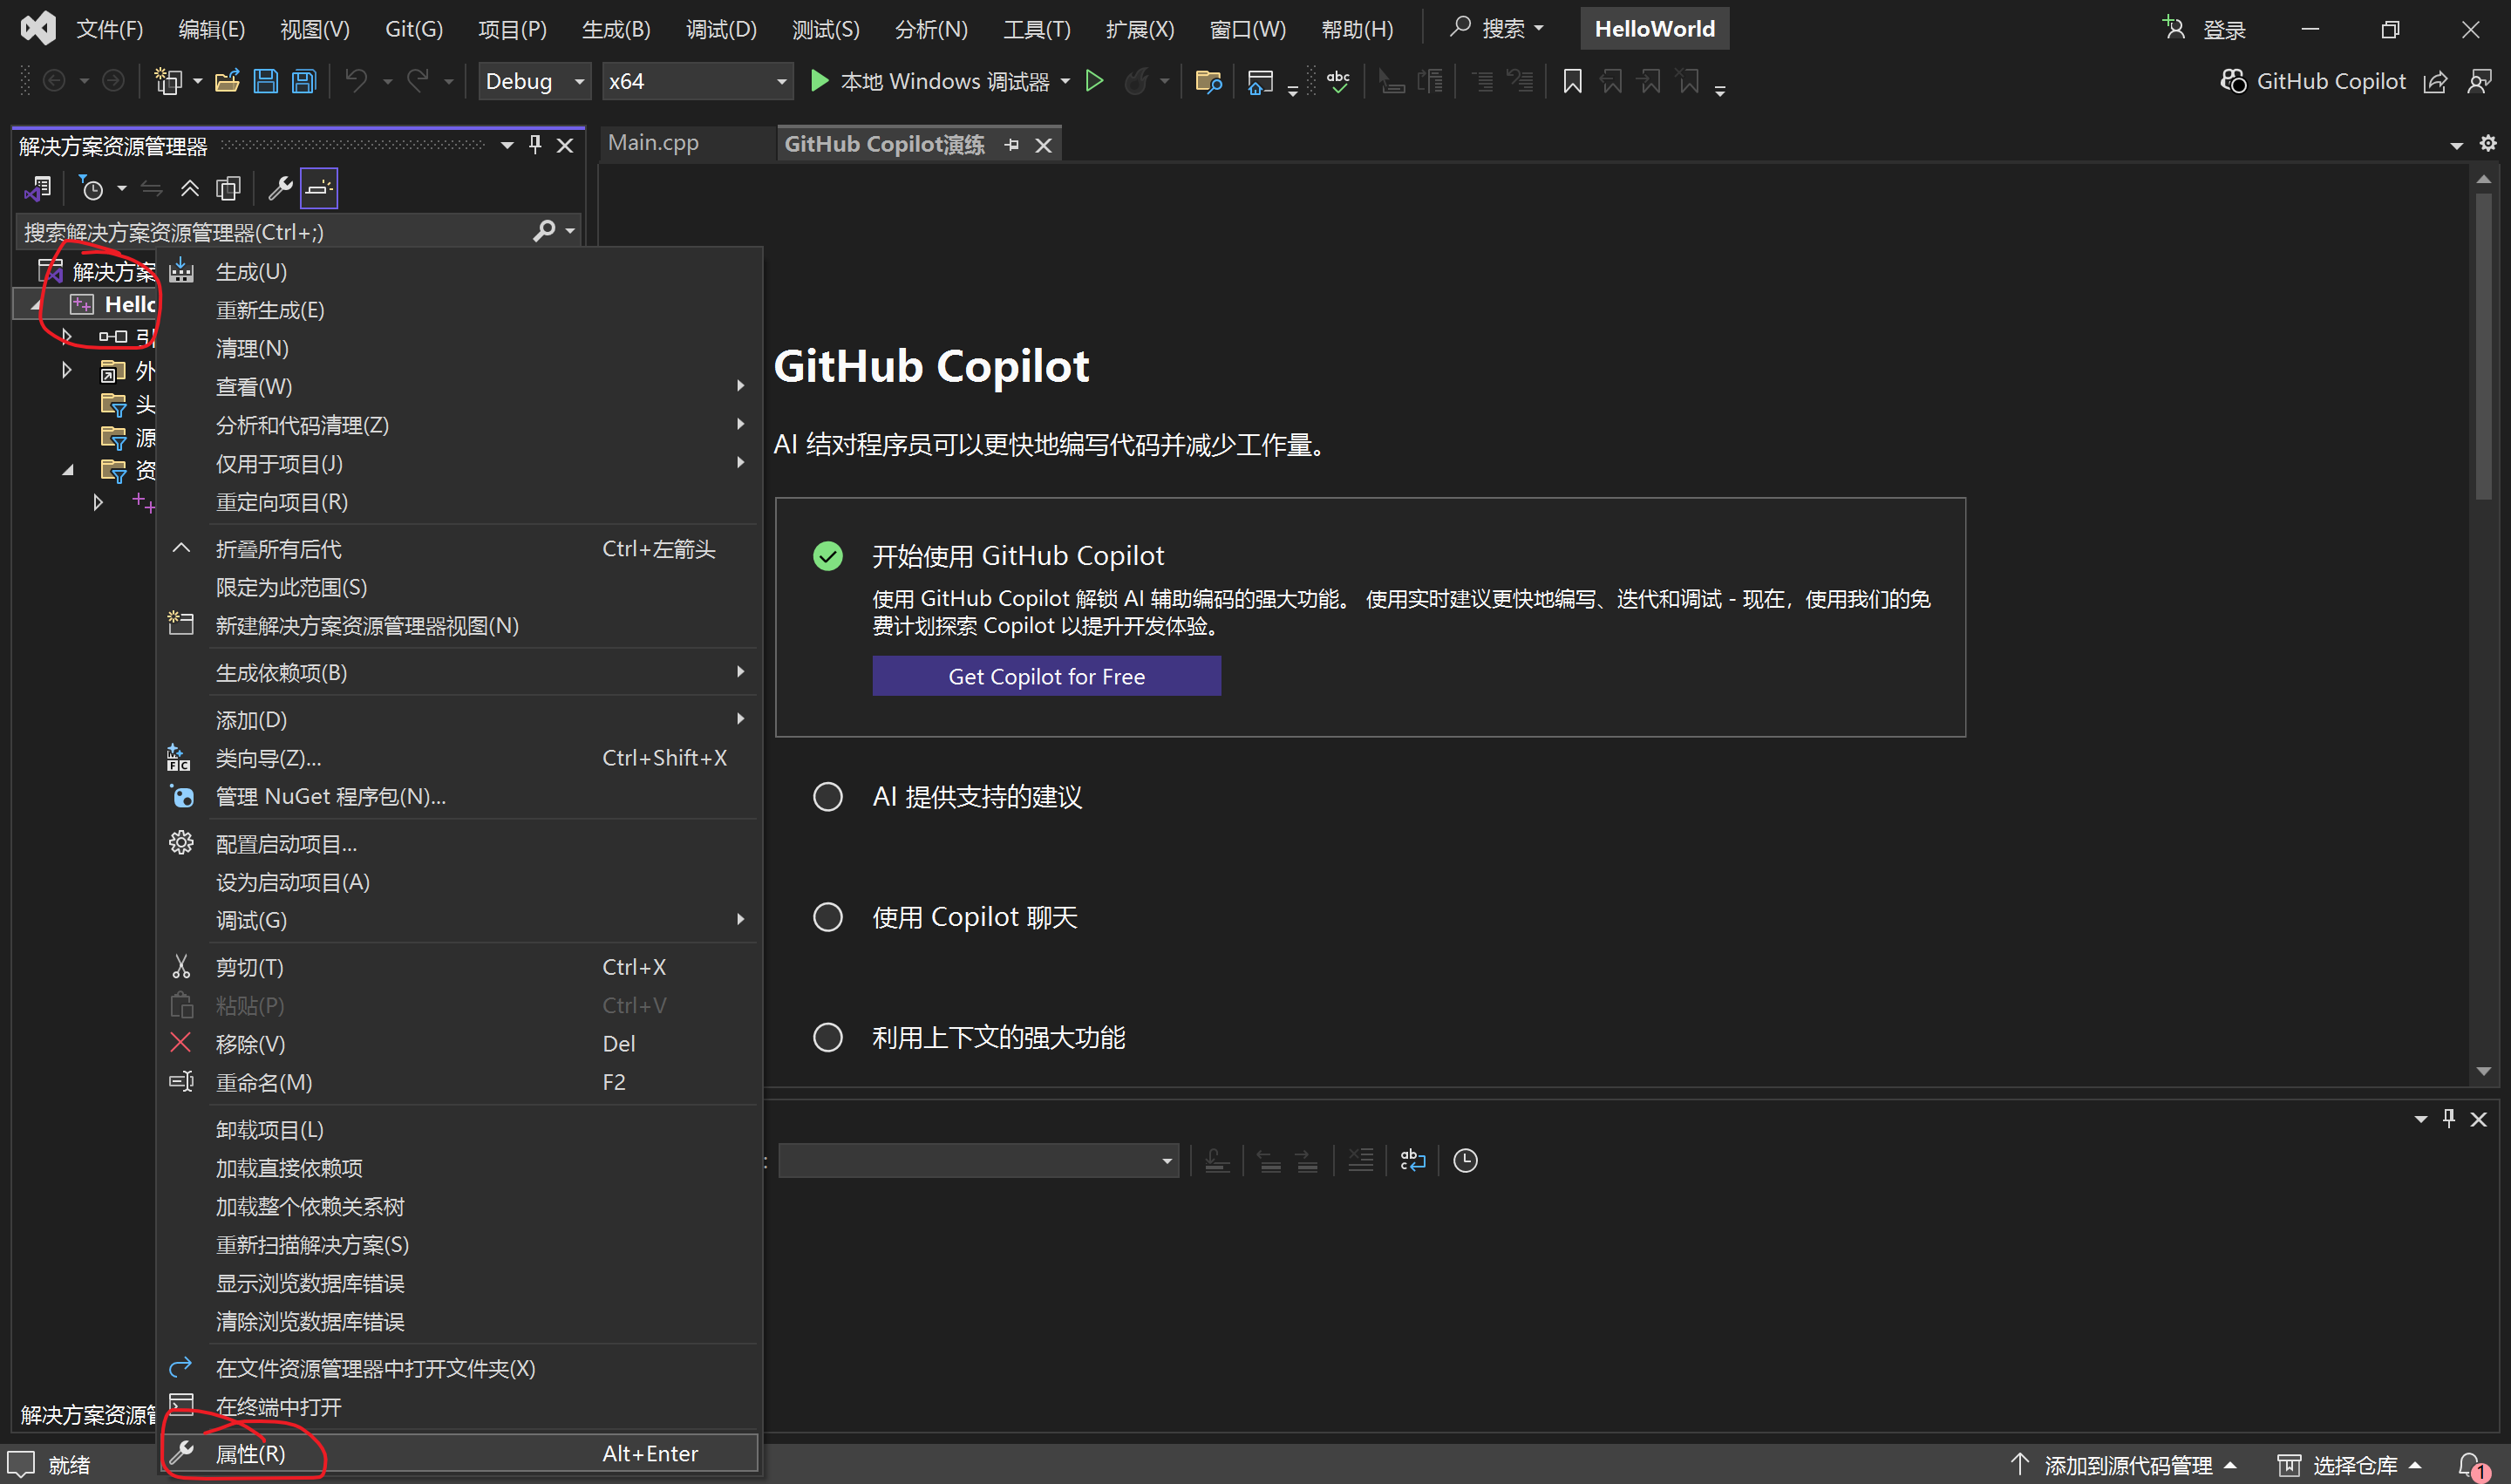Choose 在文件资源管理器中打开文件夹(X) entry
Viewport: 2511px width, 1484px height.
pos(459,1368)
